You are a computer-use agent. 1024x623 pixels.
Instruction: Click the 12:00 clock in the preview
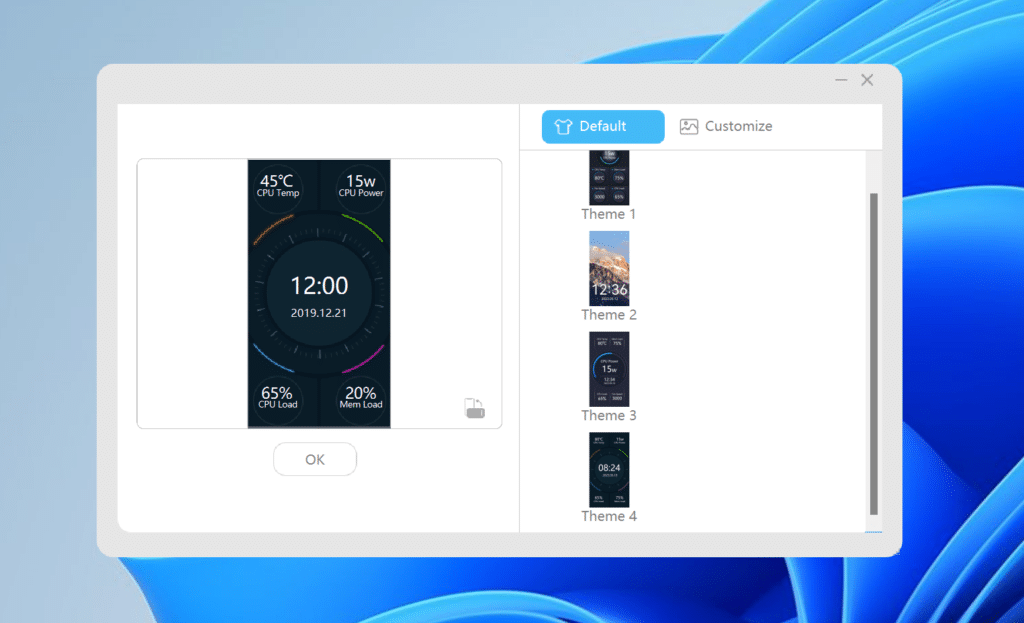point(319,285)
